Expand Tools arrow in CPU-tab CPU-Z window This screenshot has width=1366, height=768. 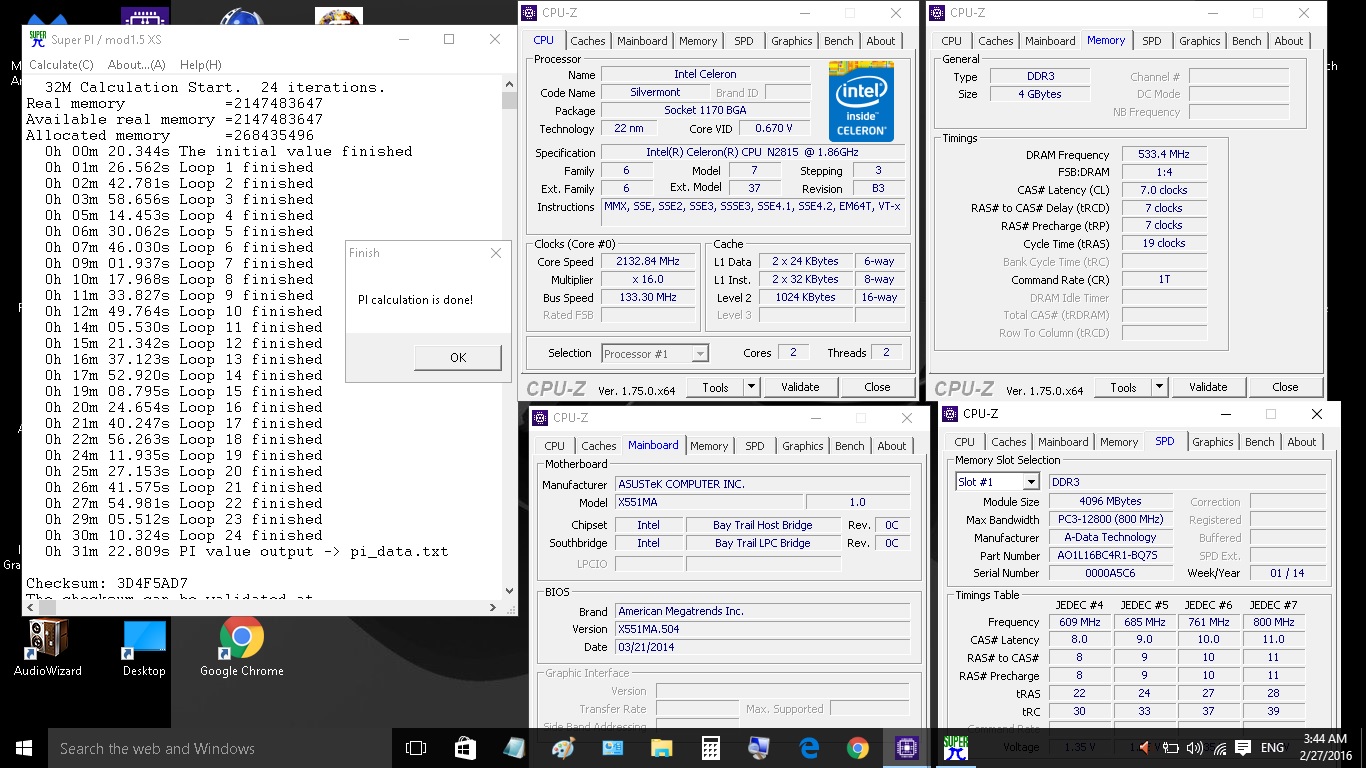pos(752,387)
